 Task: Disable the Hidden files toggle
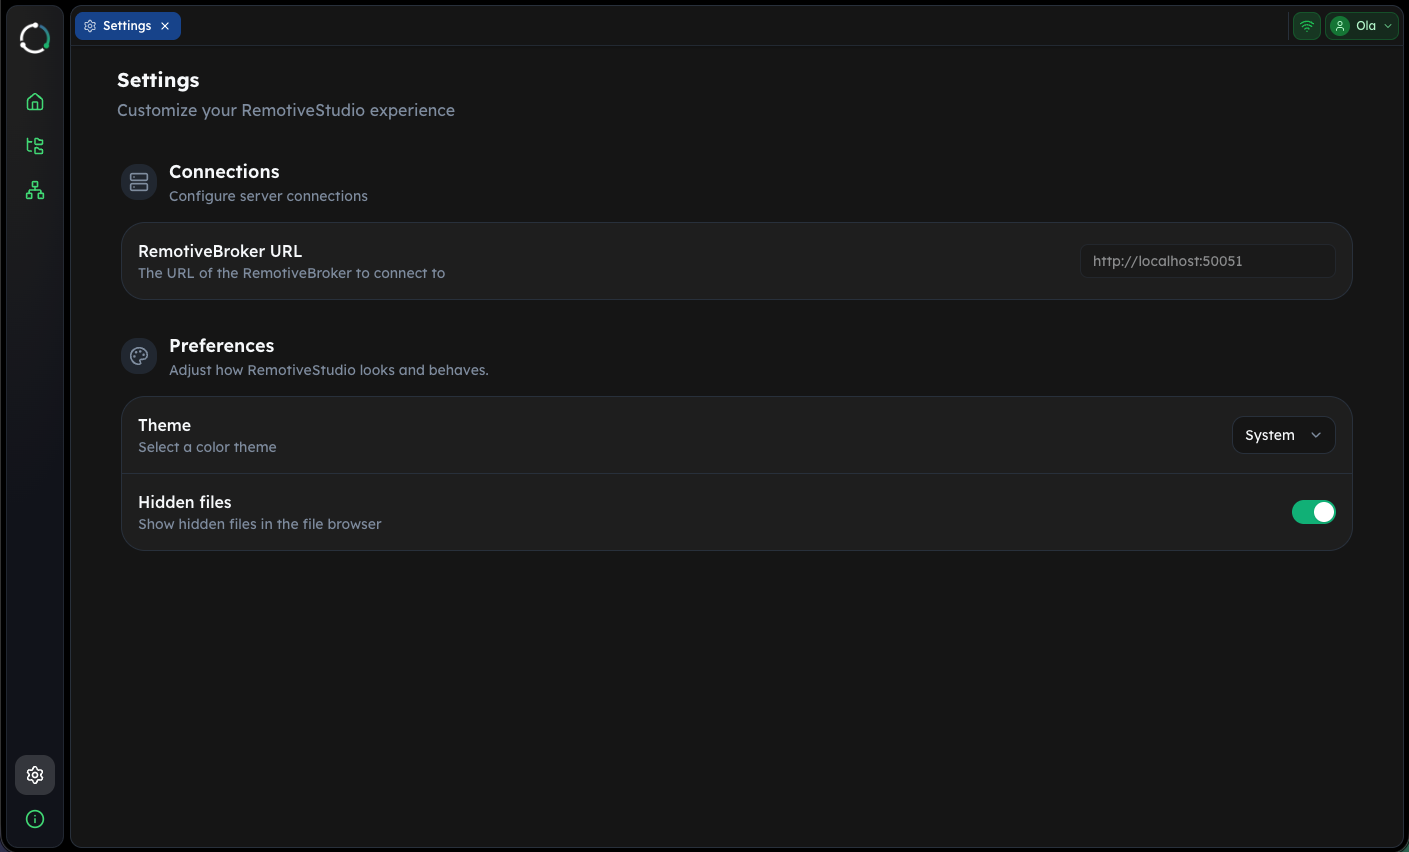[1313, 511]
